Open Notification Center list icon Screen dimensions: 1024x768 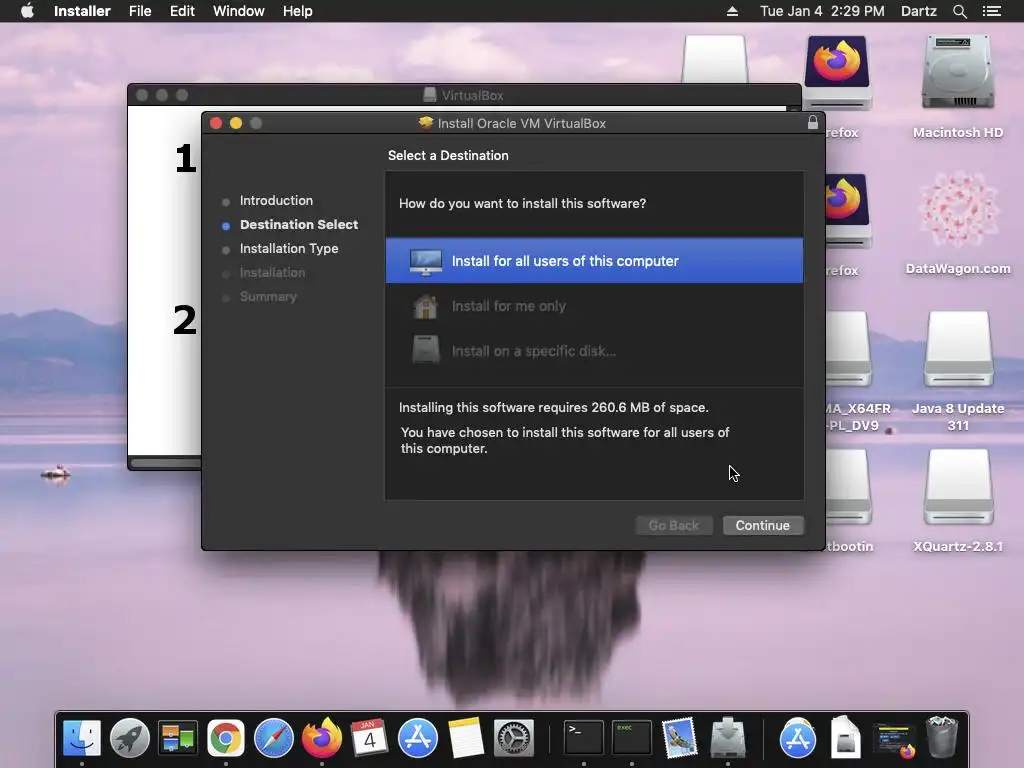pos(991,11)
